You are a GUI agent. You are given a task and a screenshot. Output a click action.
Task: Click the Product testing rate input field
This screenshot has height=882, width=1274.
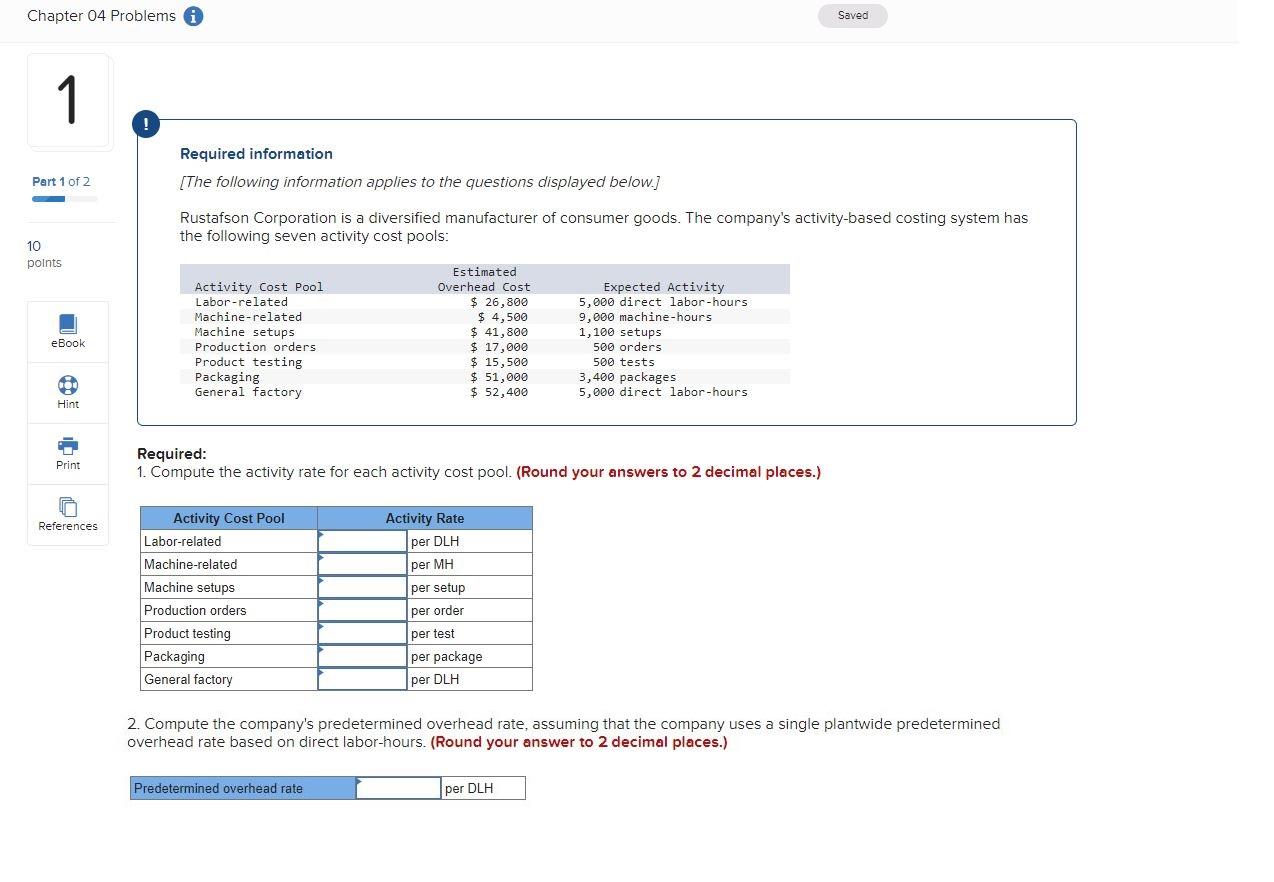pyautogui.click(x=361, y=633)
